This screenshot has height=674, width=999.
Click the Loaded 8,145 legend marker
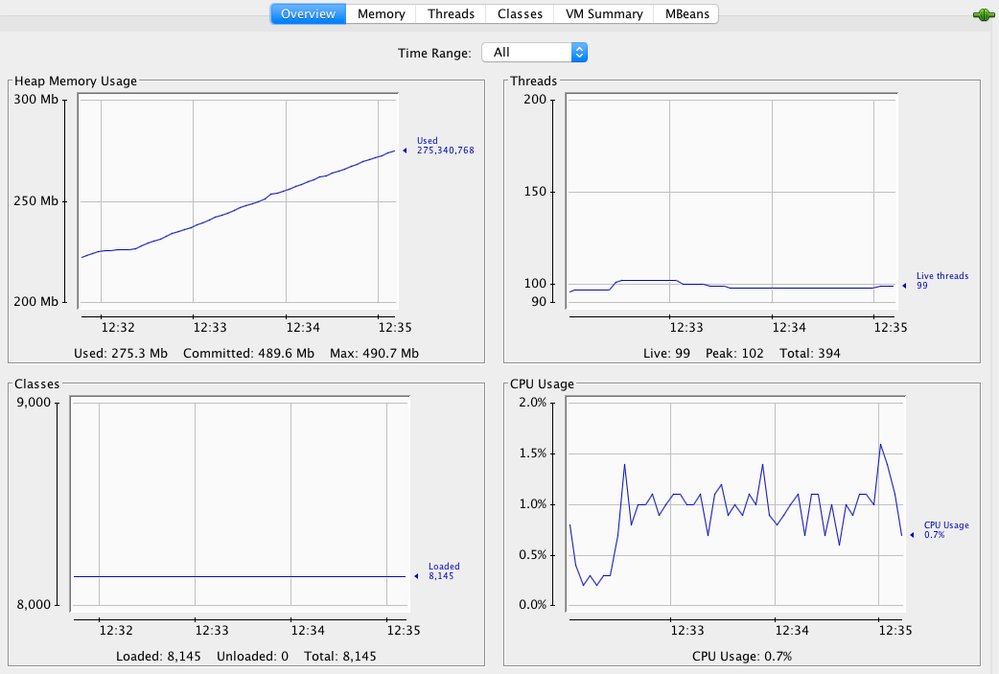416,577
